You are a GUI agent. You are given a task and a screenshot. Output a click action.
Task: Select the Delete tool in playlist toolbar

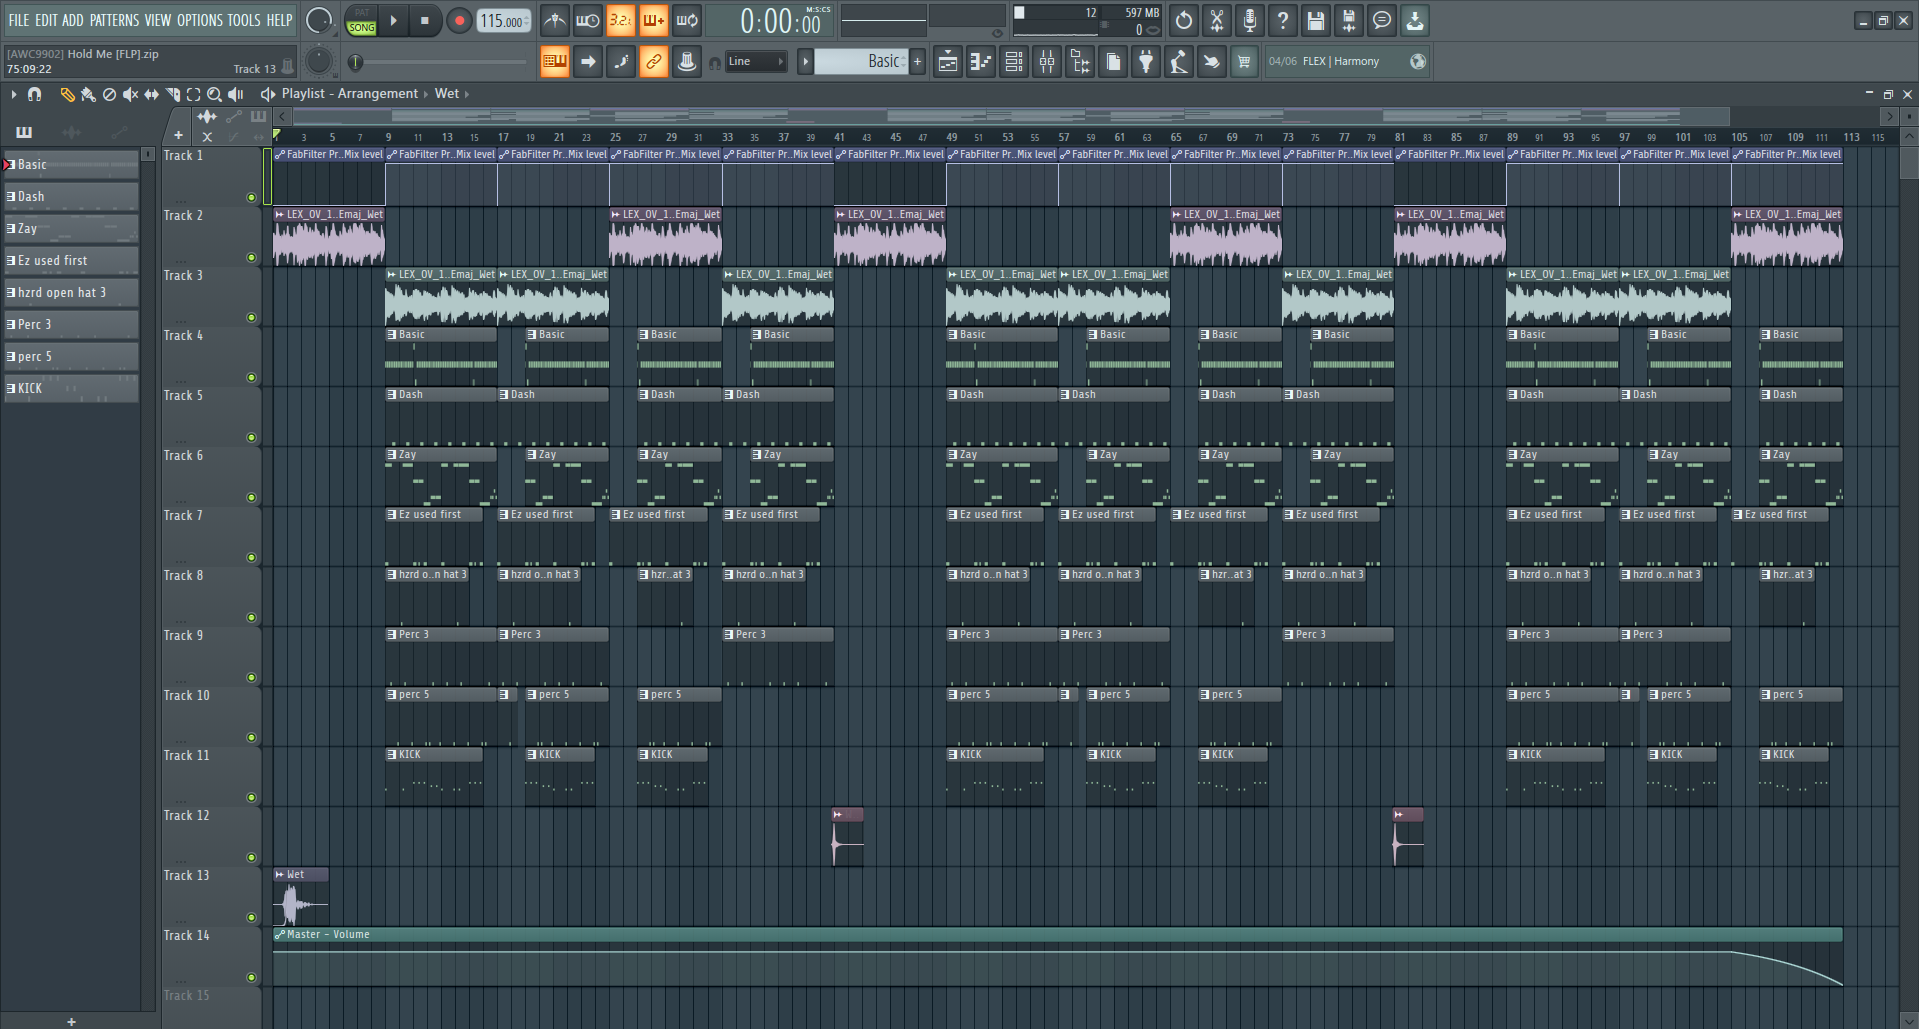[x=109, y=94]
